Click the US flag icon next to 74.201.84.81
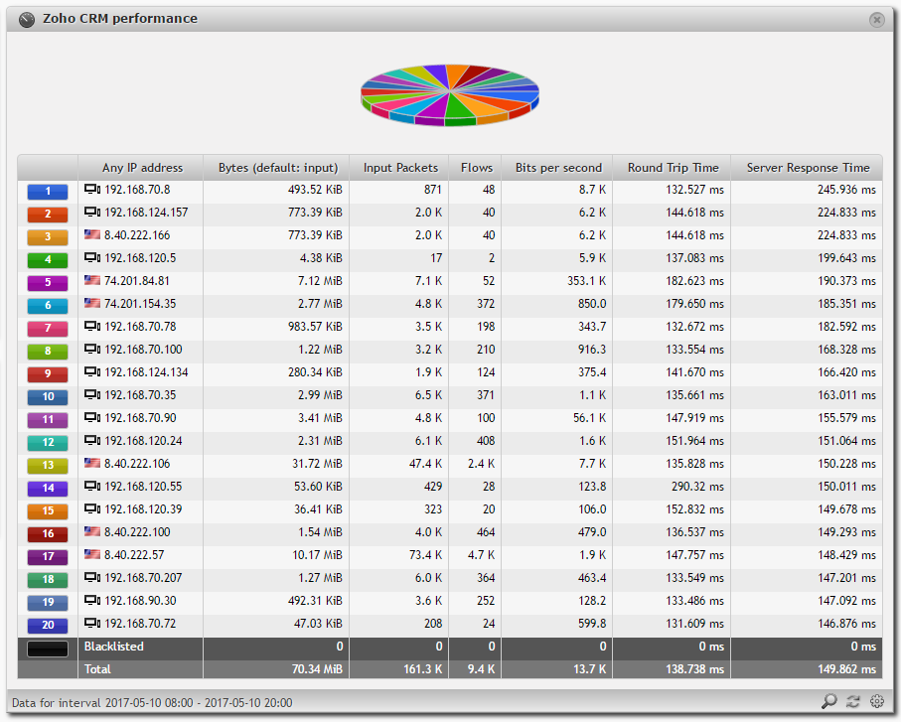The height and width of the screenshot is (722, 901). click(x=92, y=281)
